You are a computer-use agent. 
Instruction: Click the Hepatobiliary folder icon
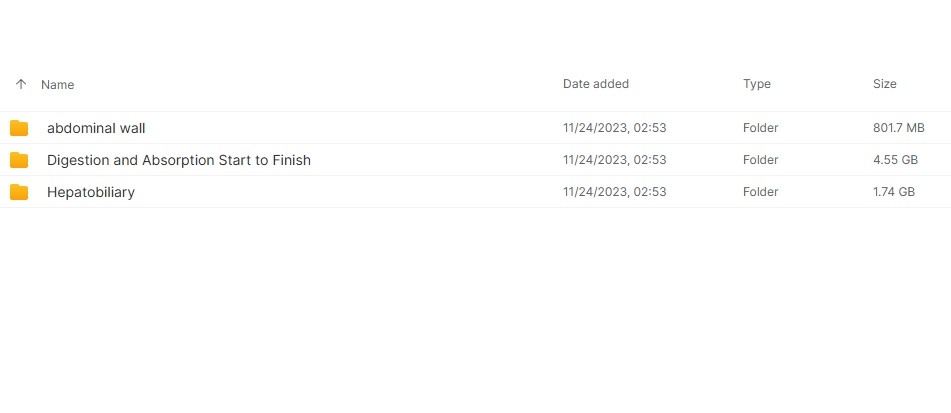click(x=19, y=192)
